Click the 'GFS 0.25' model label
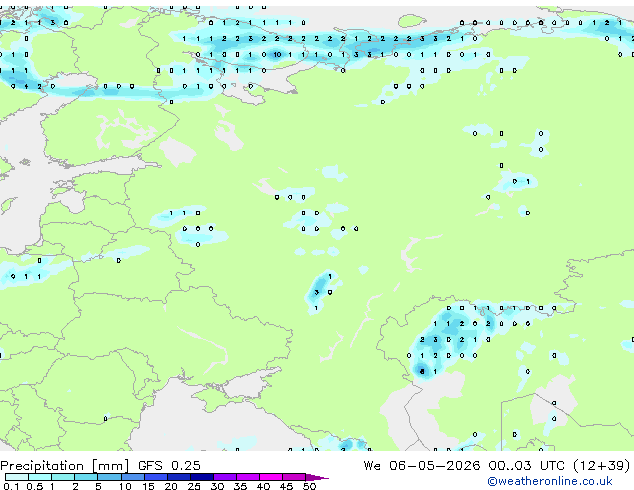 [x=169, y=465]
